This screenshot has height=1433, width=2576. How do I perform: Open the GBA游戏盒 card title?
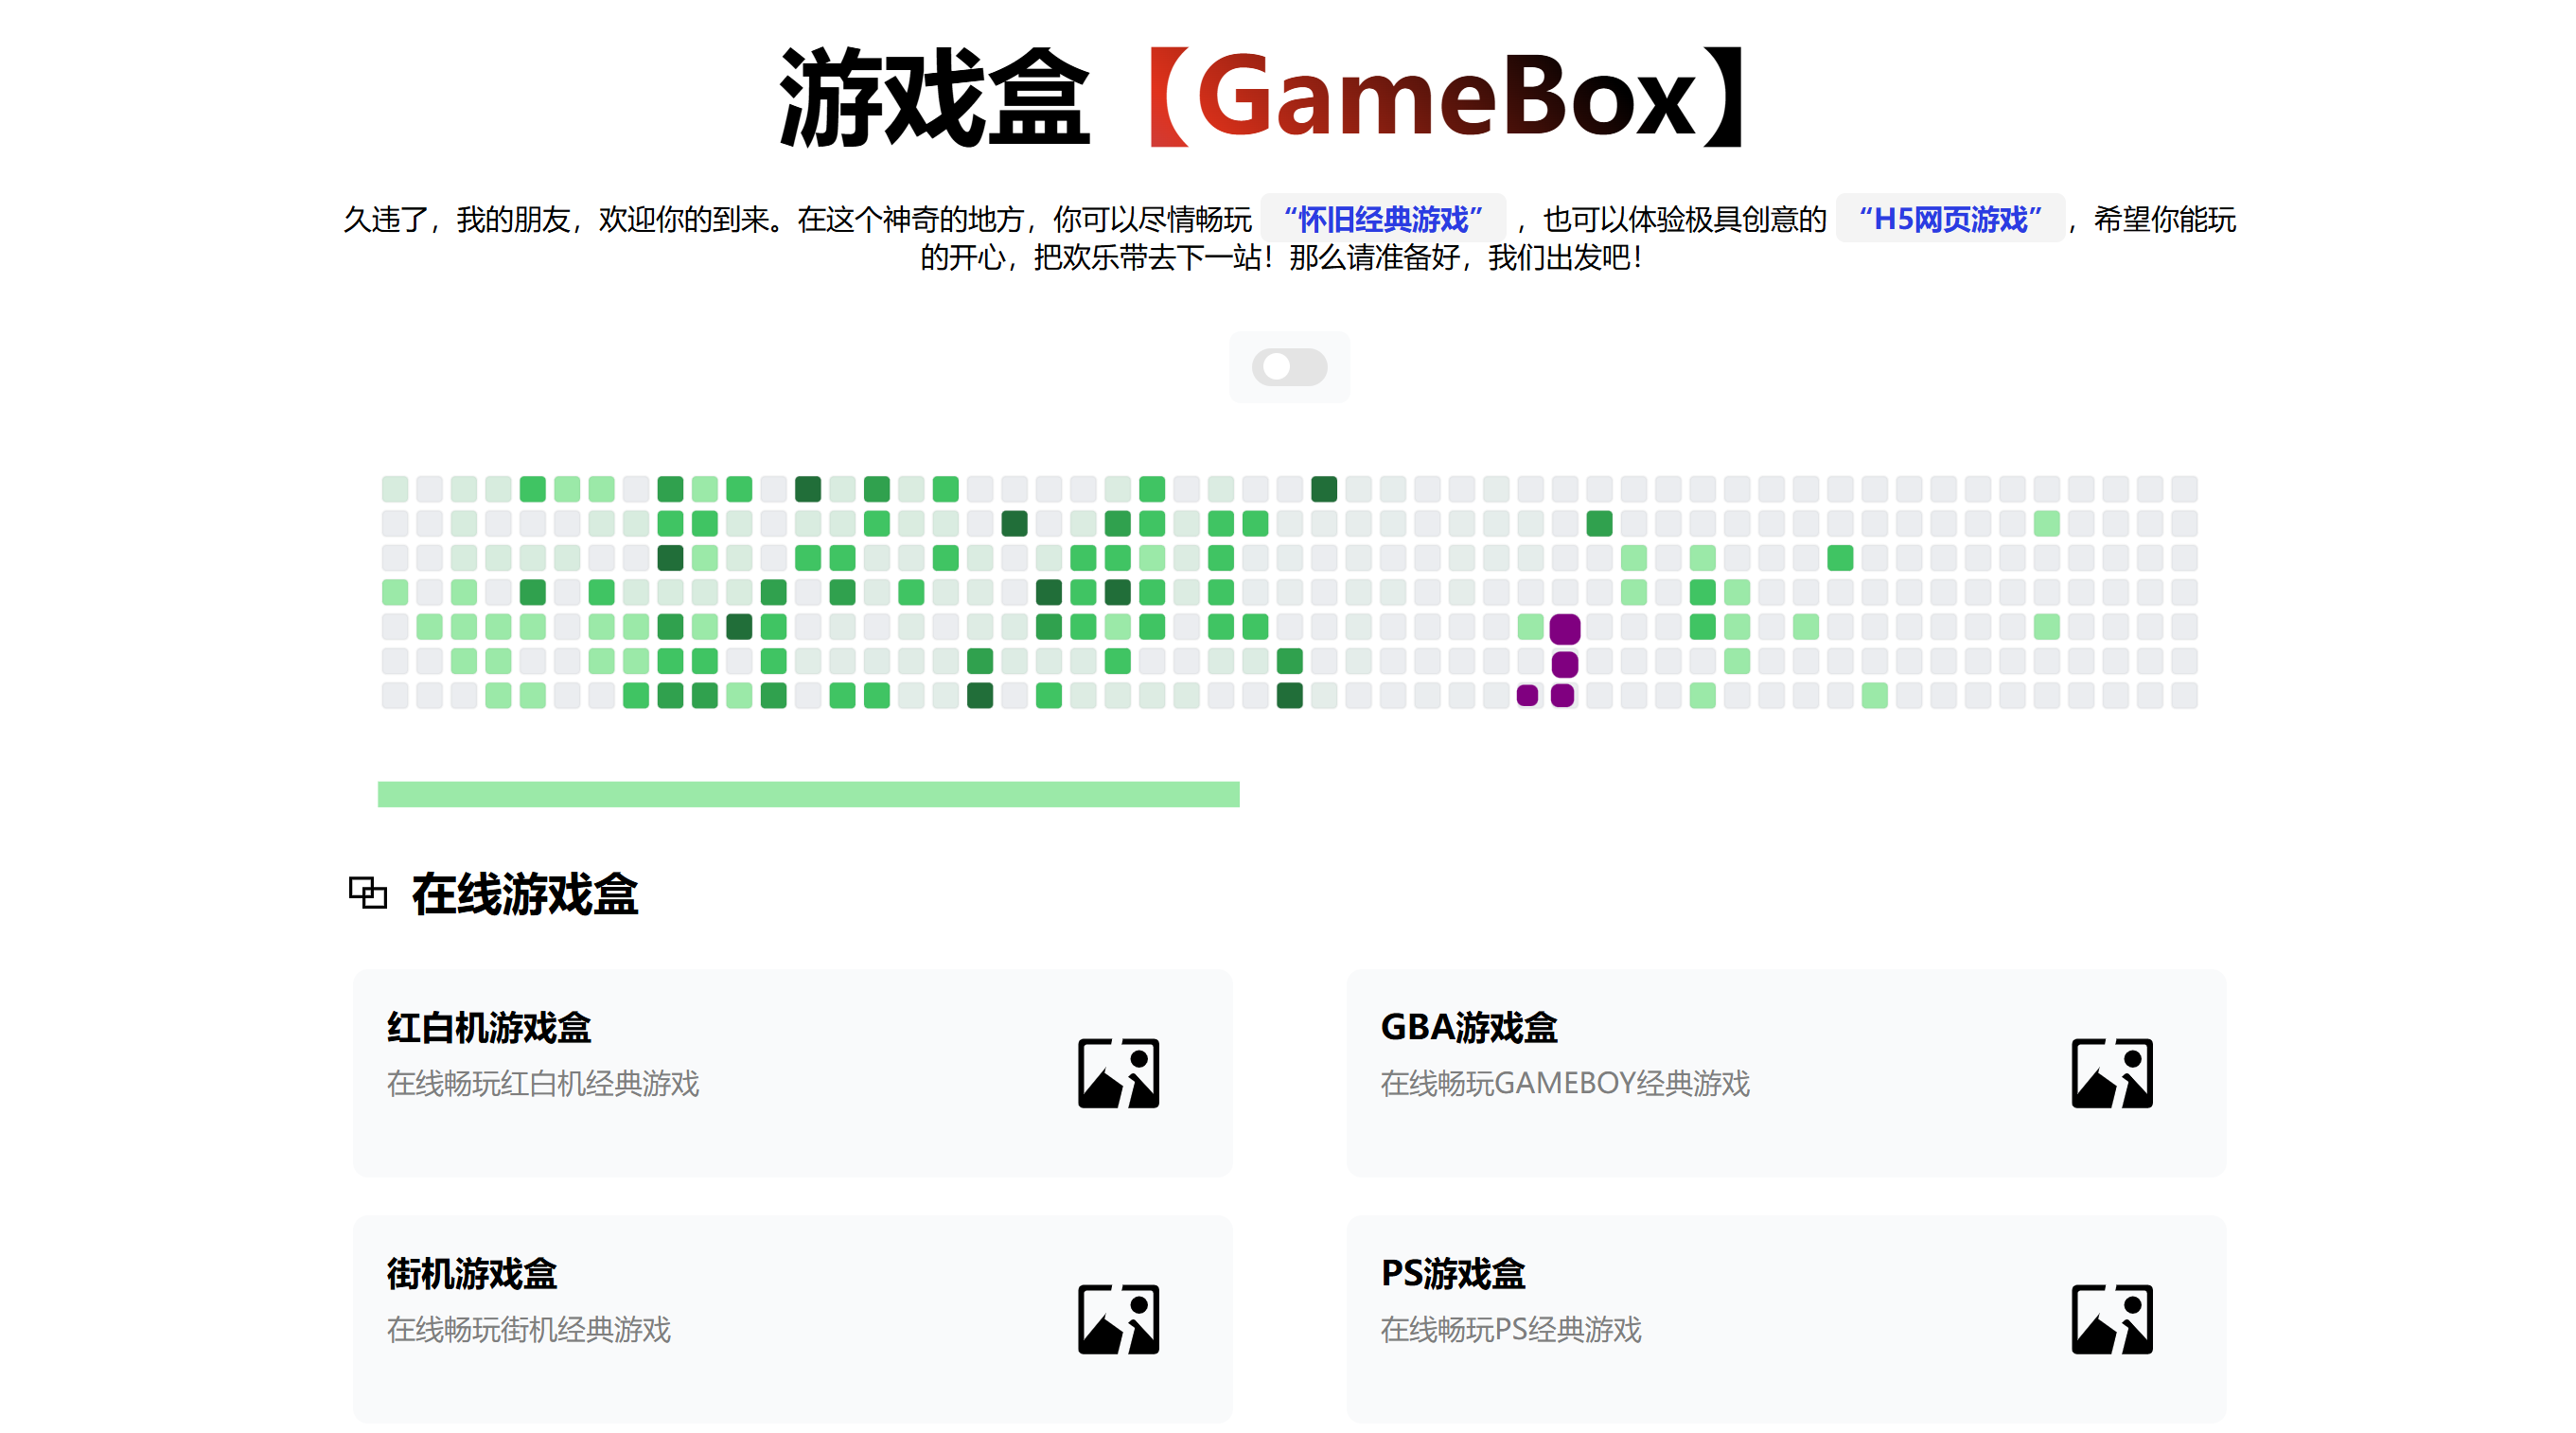(1468, 1027)
